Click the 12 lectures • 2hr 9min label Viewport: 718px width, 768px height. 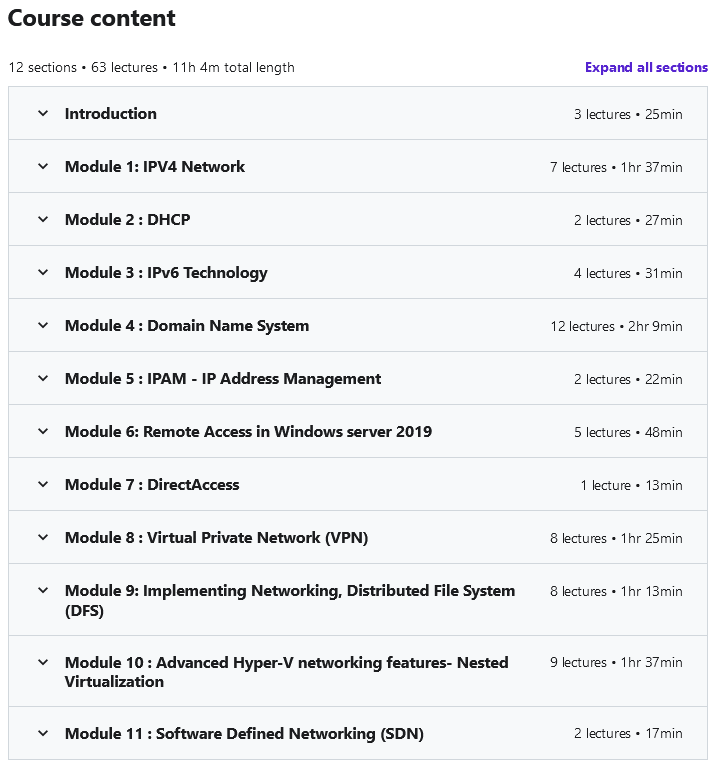616,326
